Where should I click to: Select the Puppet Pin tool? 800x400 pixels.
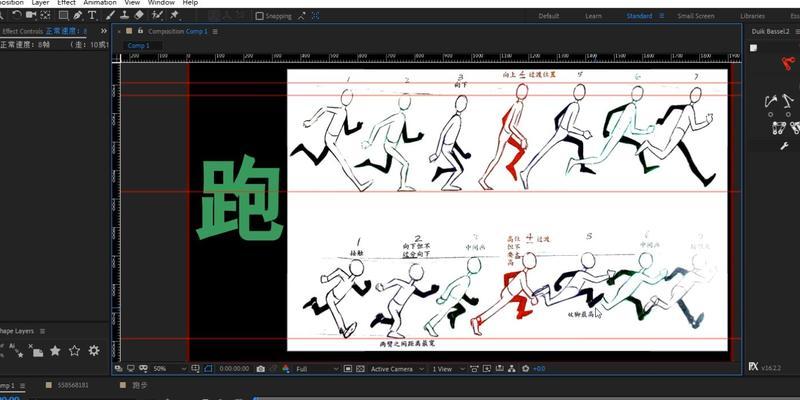(174, 15)
